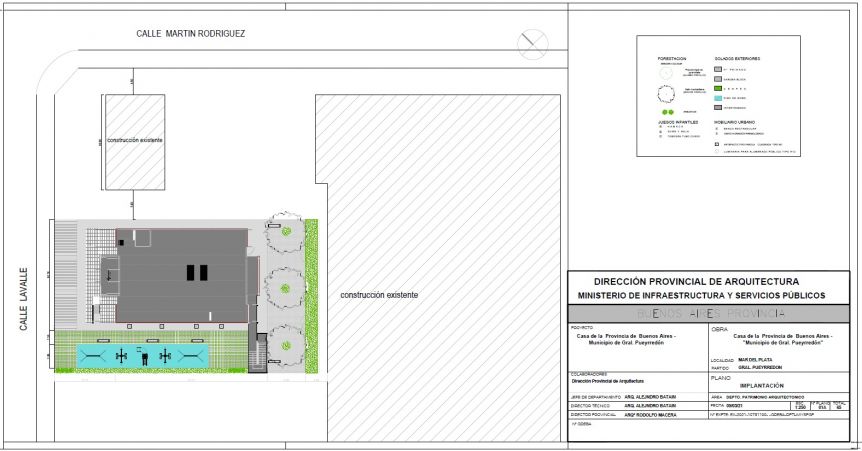
Task: Pick the green swatch in Solados Exteriores legend
Action: click(x=718, y=89)
